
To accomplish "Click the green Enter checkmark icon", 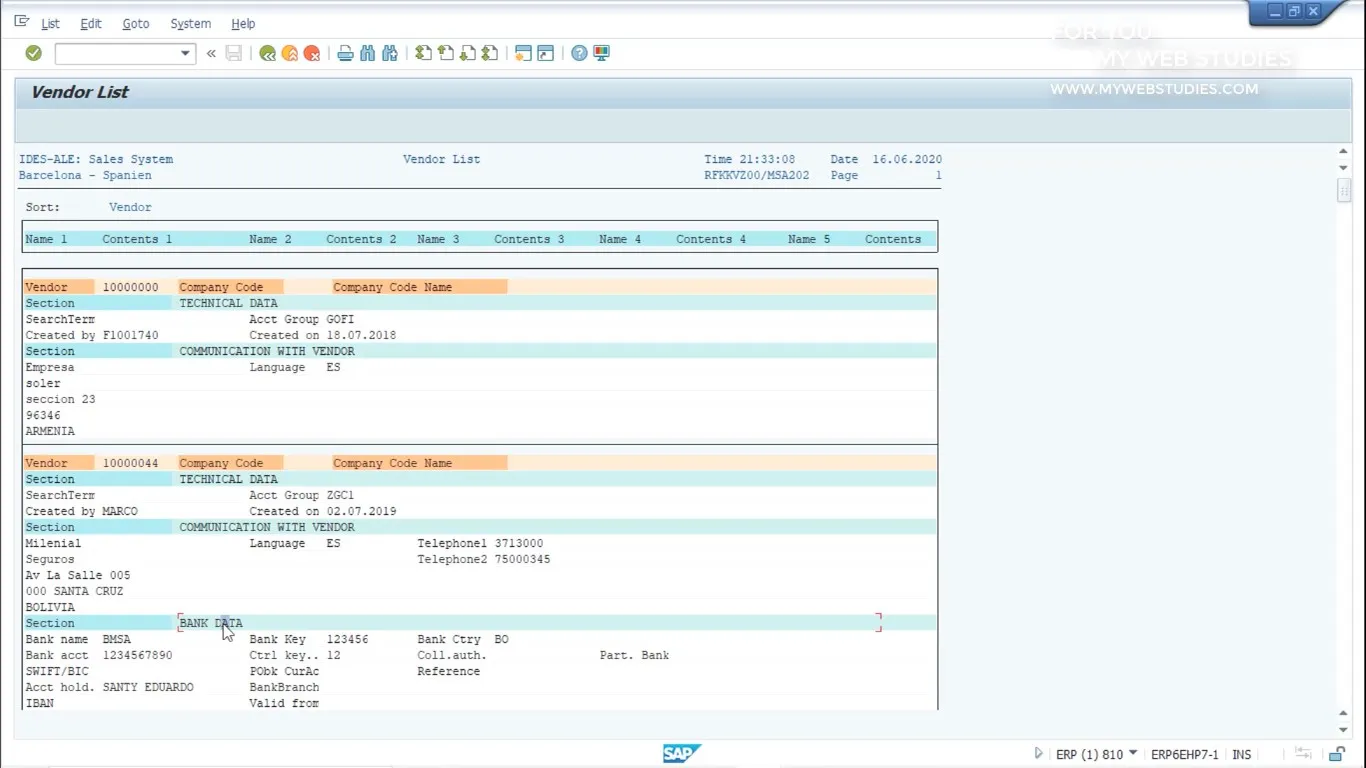I will pos(33,53).
